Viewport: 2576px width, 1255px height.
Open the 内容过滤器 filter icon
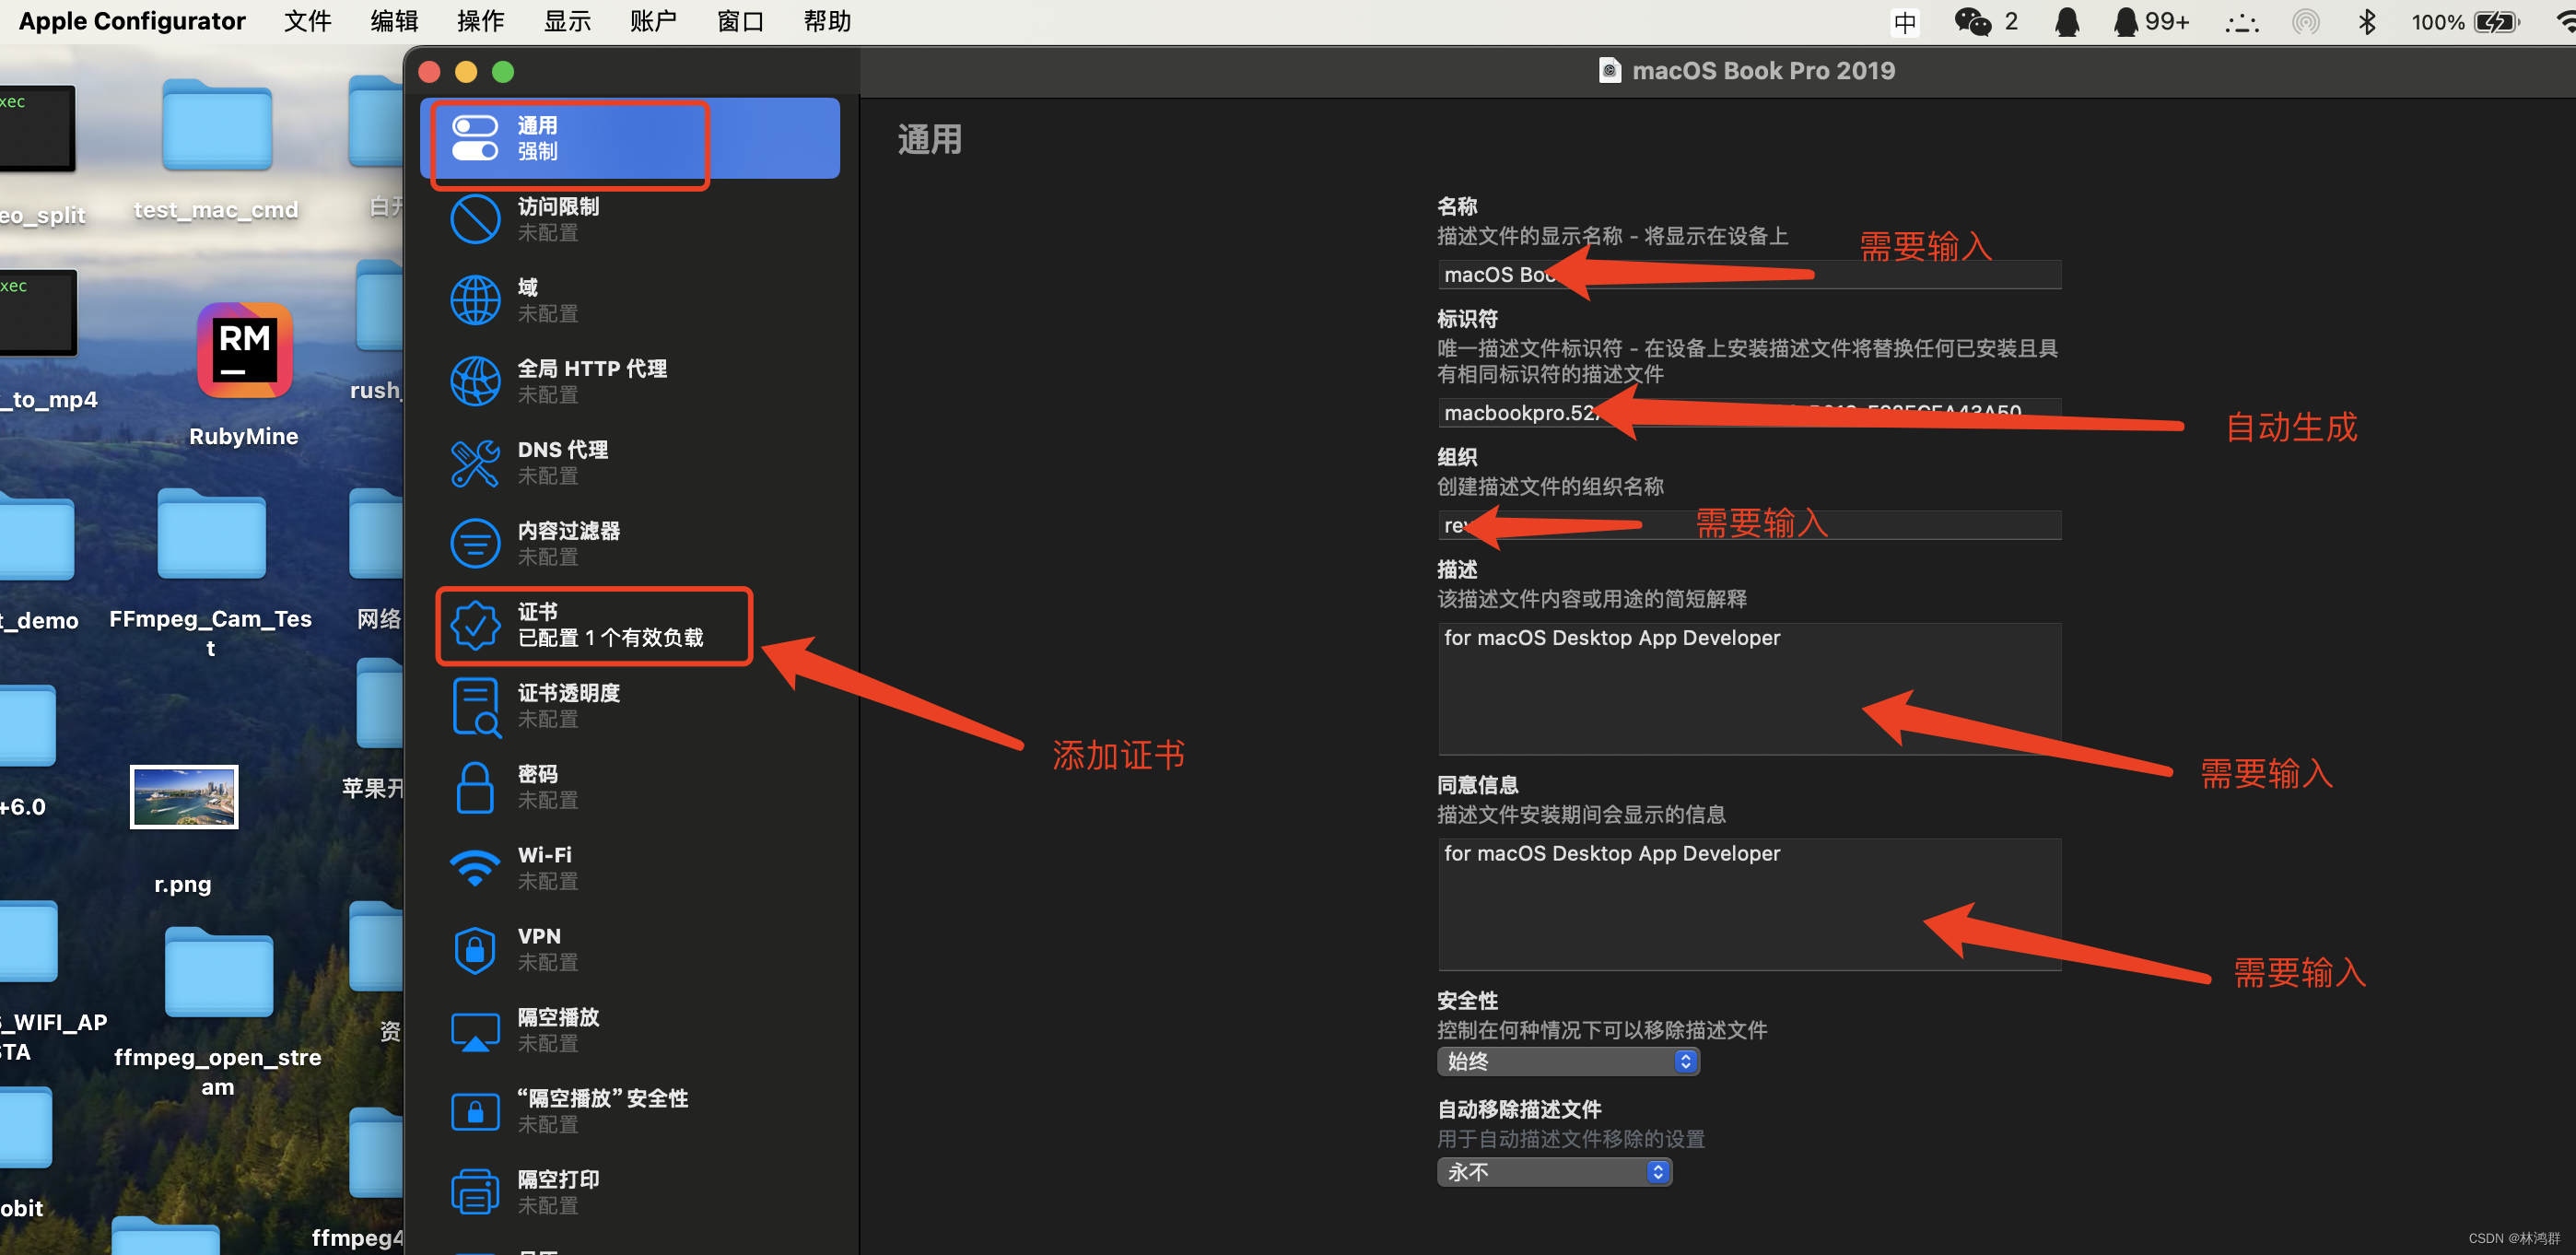475,543
